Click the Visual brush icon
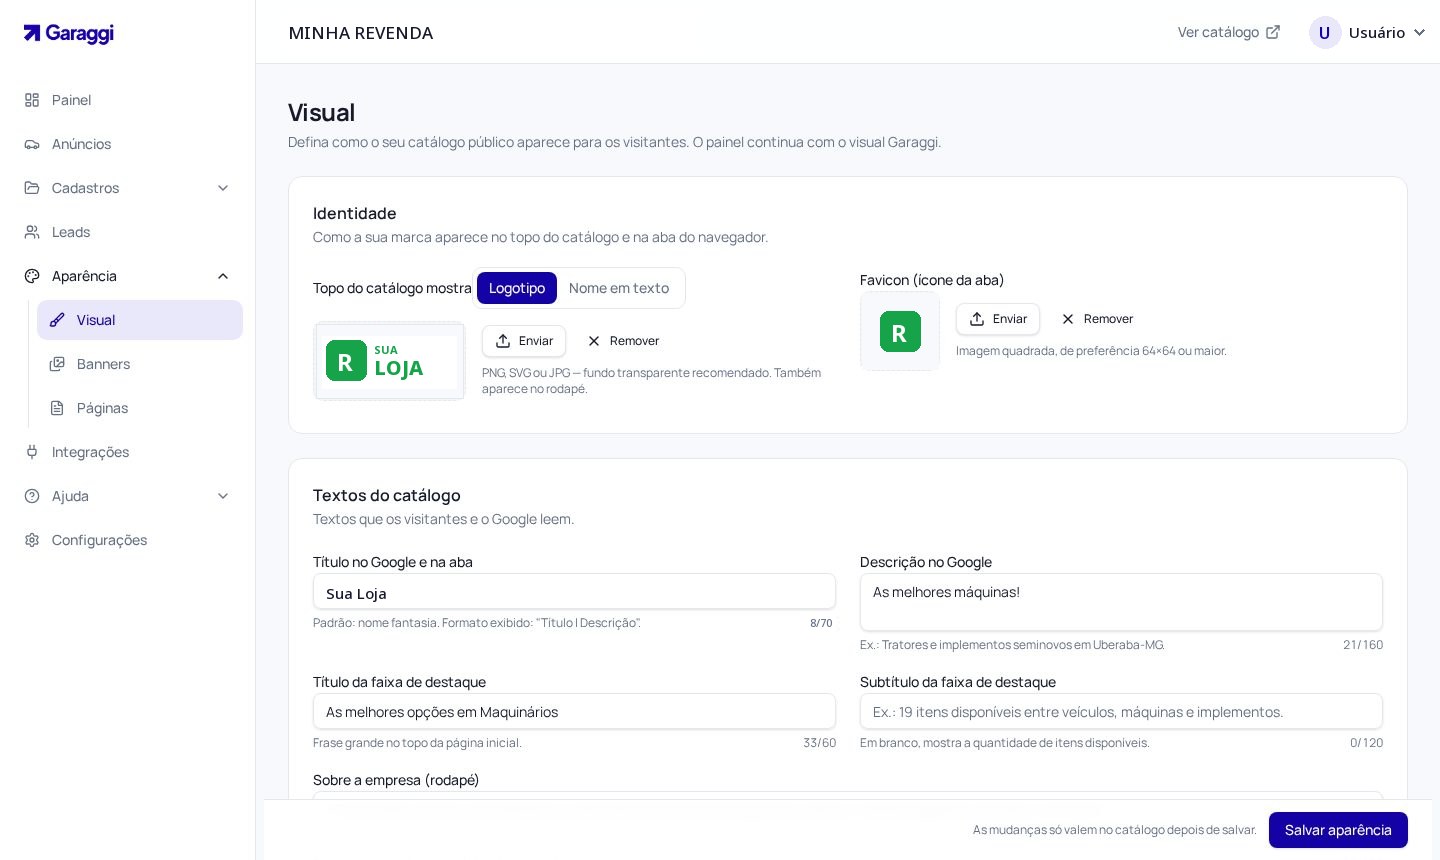 coord(57,320)
